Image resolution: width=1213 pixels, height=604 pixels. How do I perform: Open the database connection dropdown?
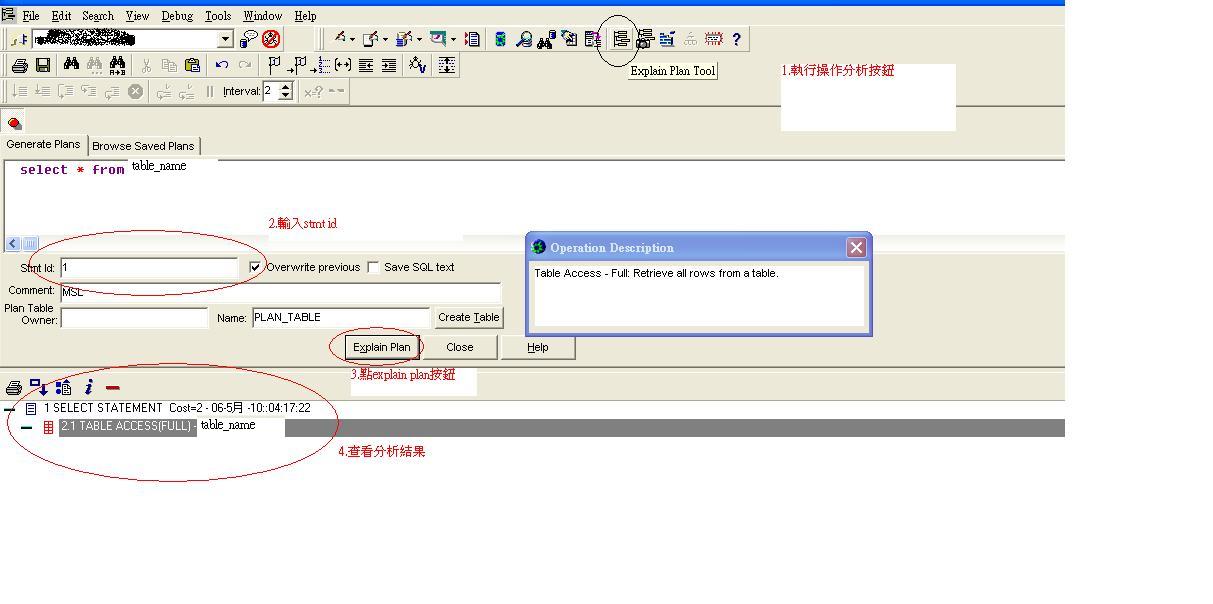[227, 38]
